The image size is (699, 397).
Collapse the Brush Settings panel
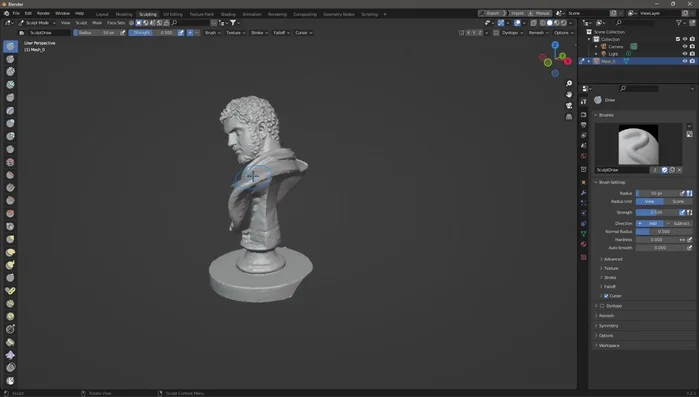tap(612, 182)
